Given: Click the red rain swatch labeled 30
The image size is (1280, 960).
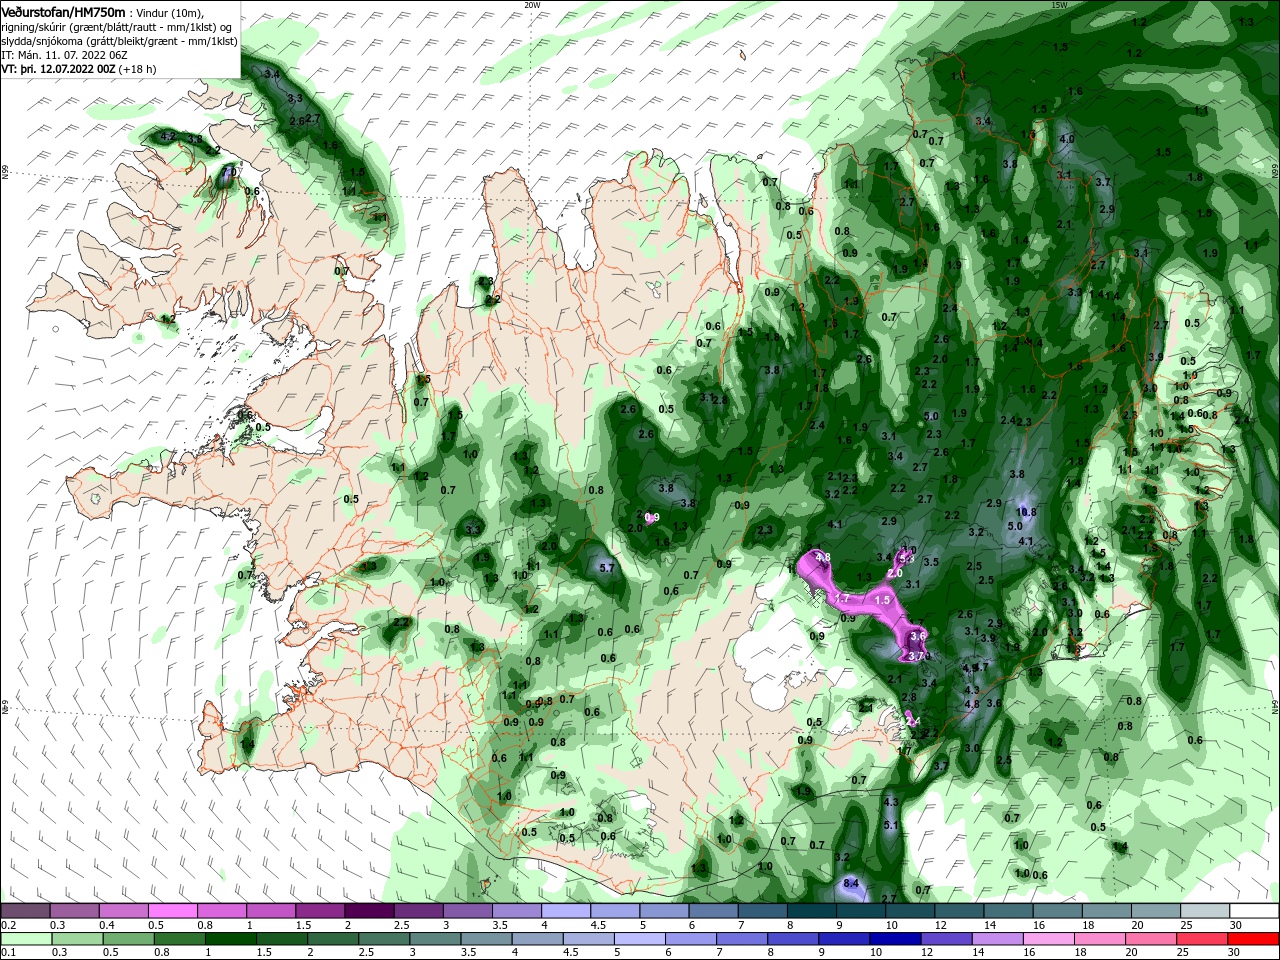Looking at the screenshot, I should [1253, 939].
